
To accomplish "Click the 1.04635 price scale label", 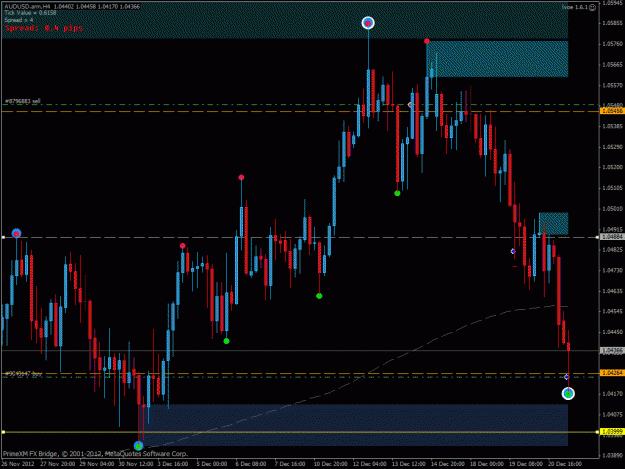I will click(612, 291).
